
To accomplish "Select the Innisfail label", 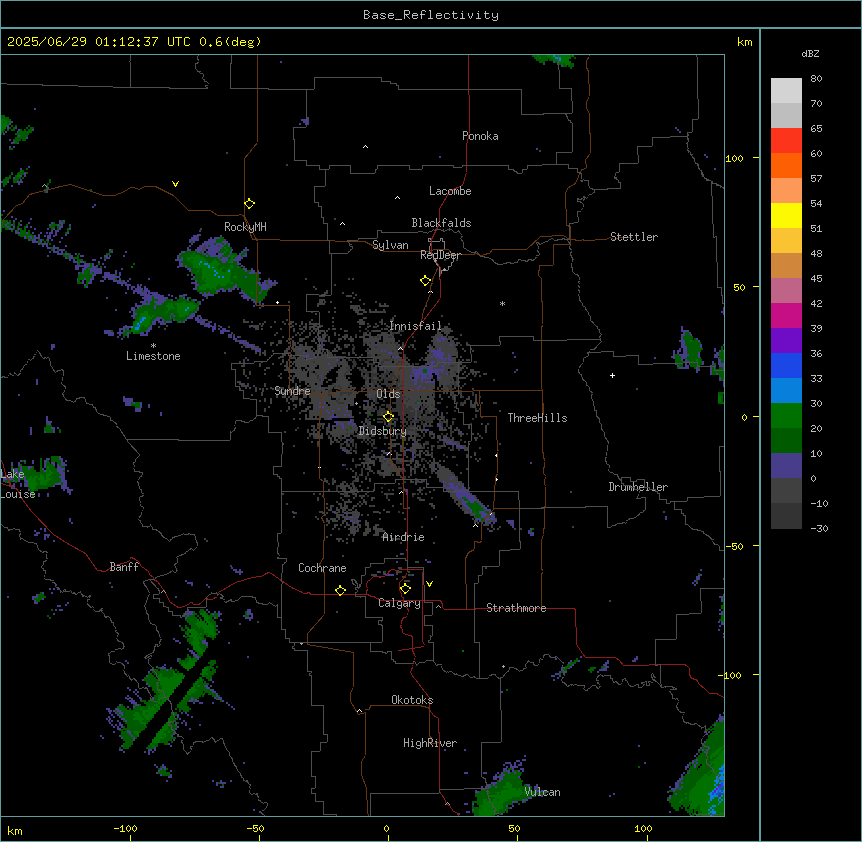I will 416,326.
